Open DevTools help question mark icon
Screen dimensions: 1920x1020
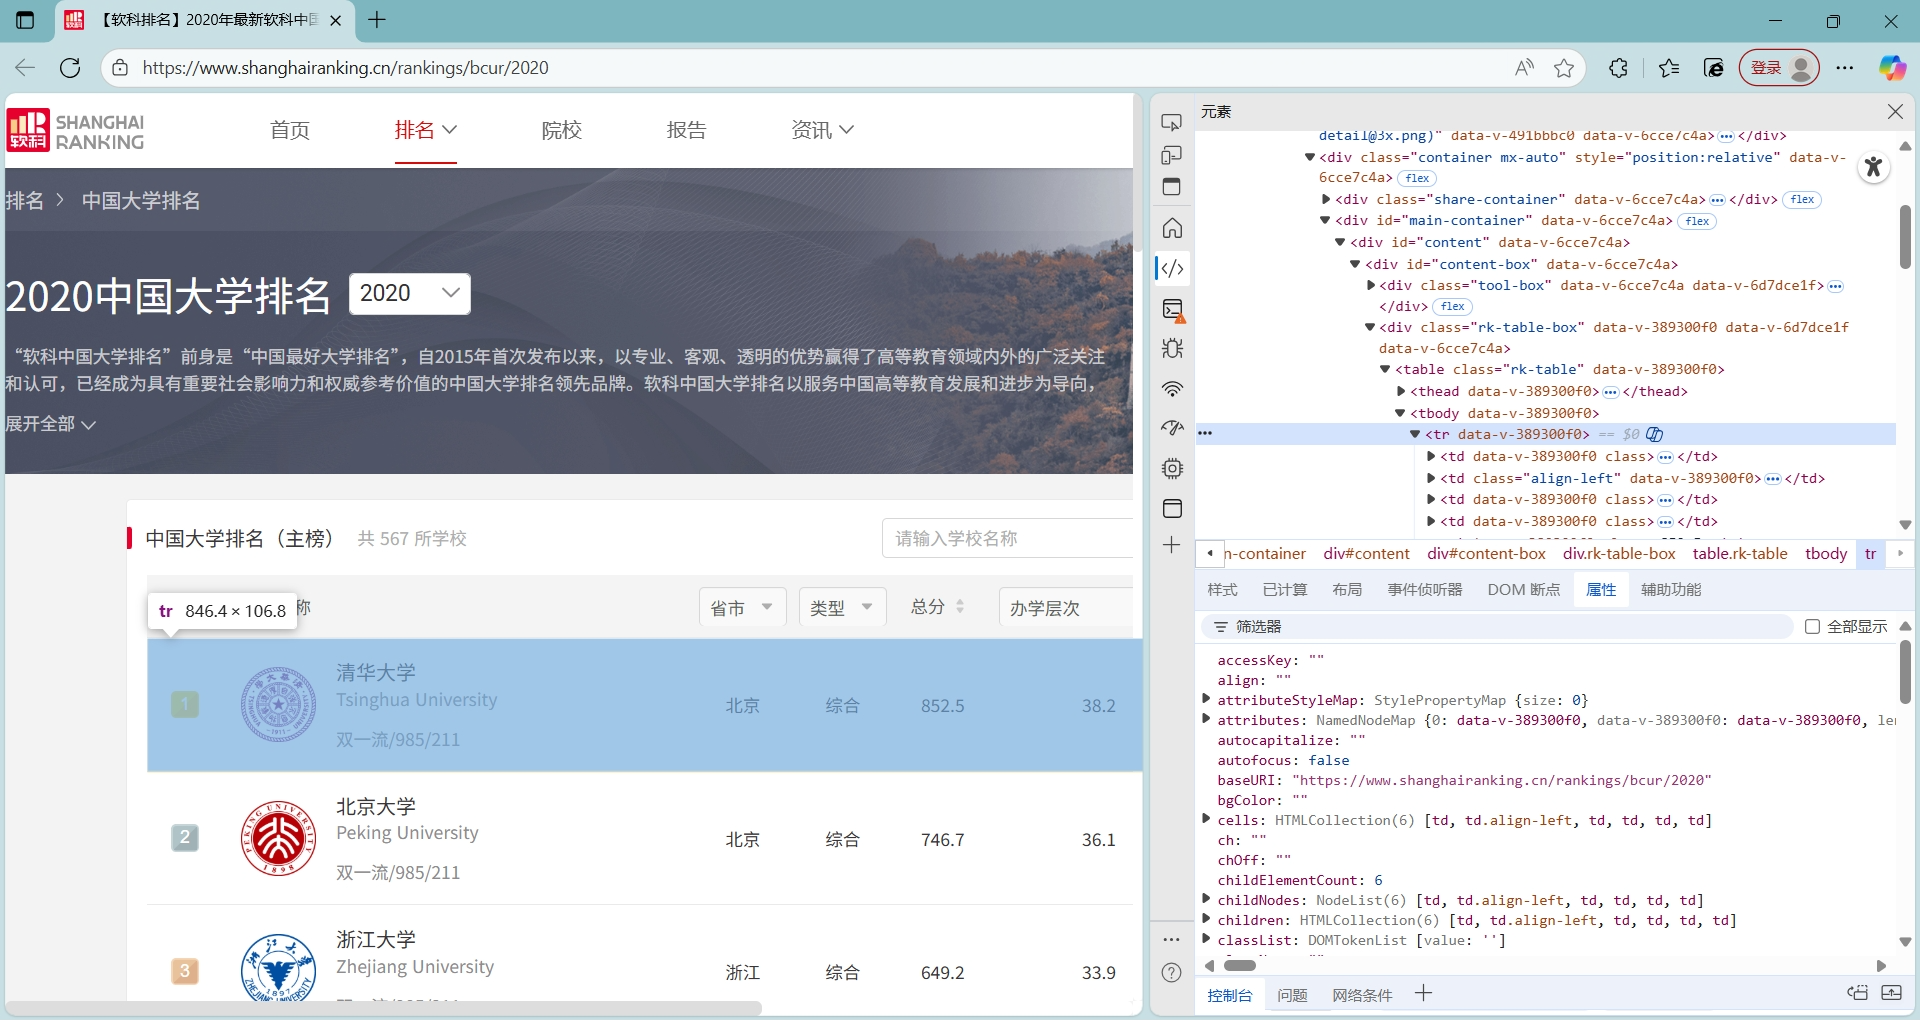(1172, 972)
